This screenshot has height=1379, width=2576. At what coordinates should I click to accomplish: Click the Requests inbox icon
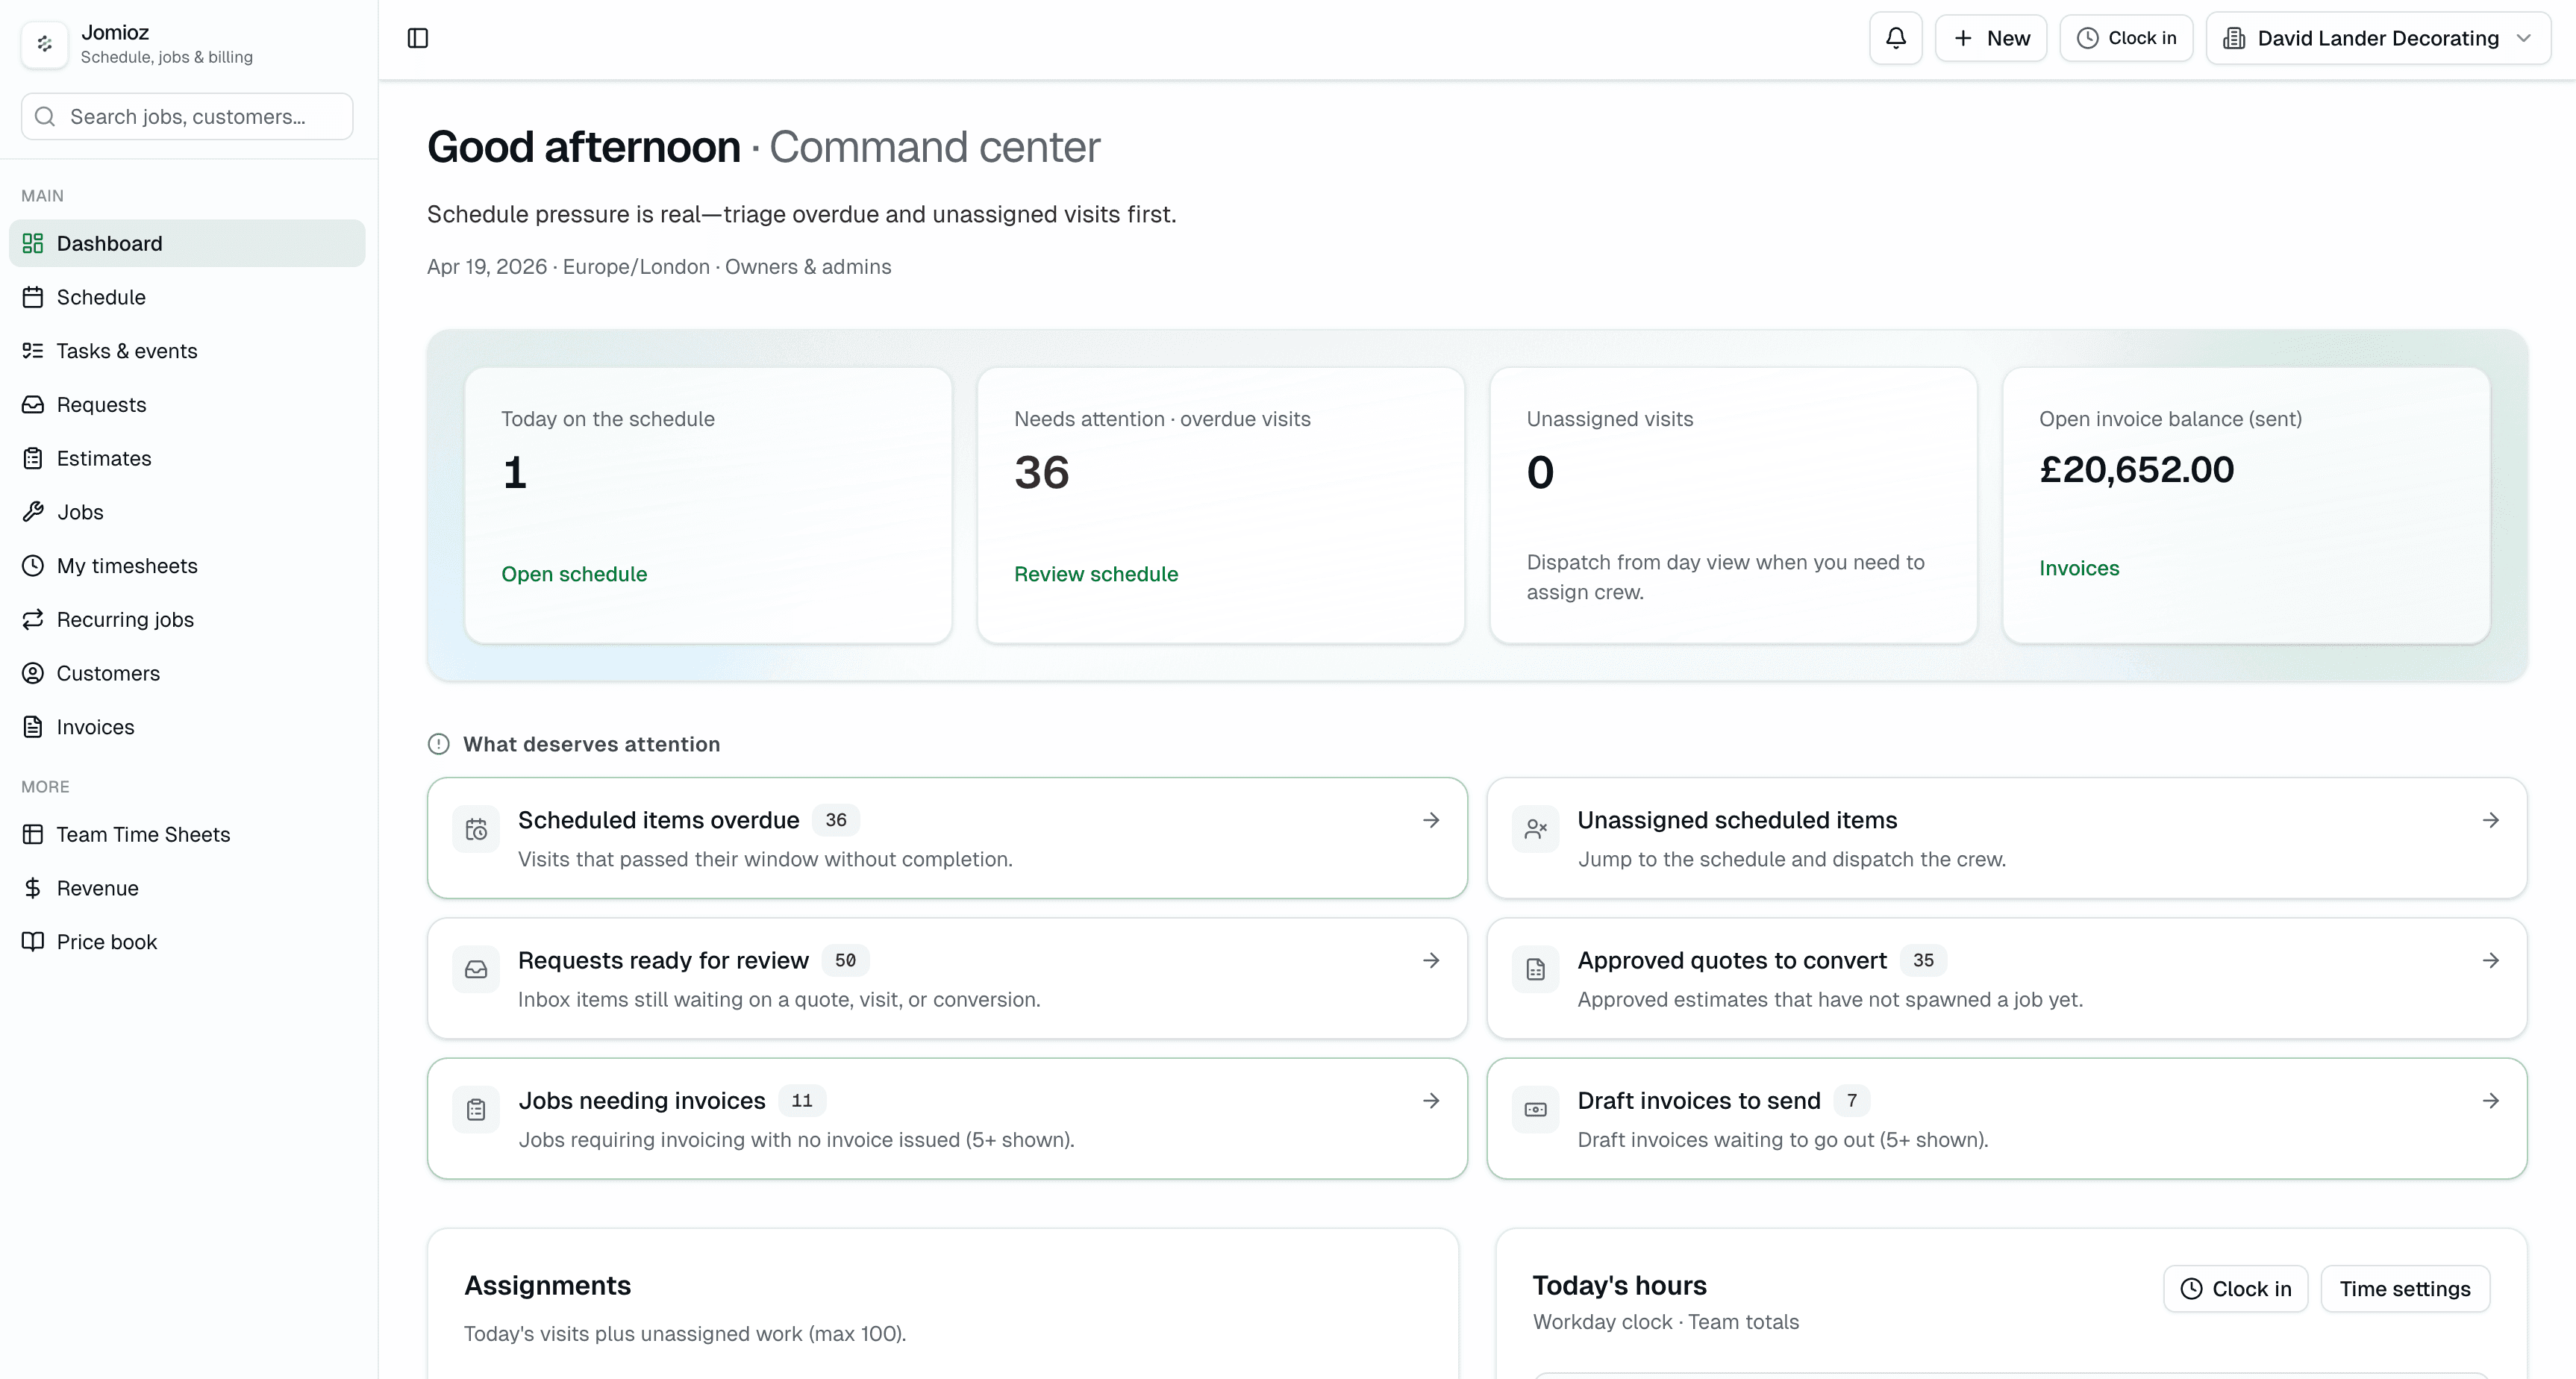(x=33, y=405)
